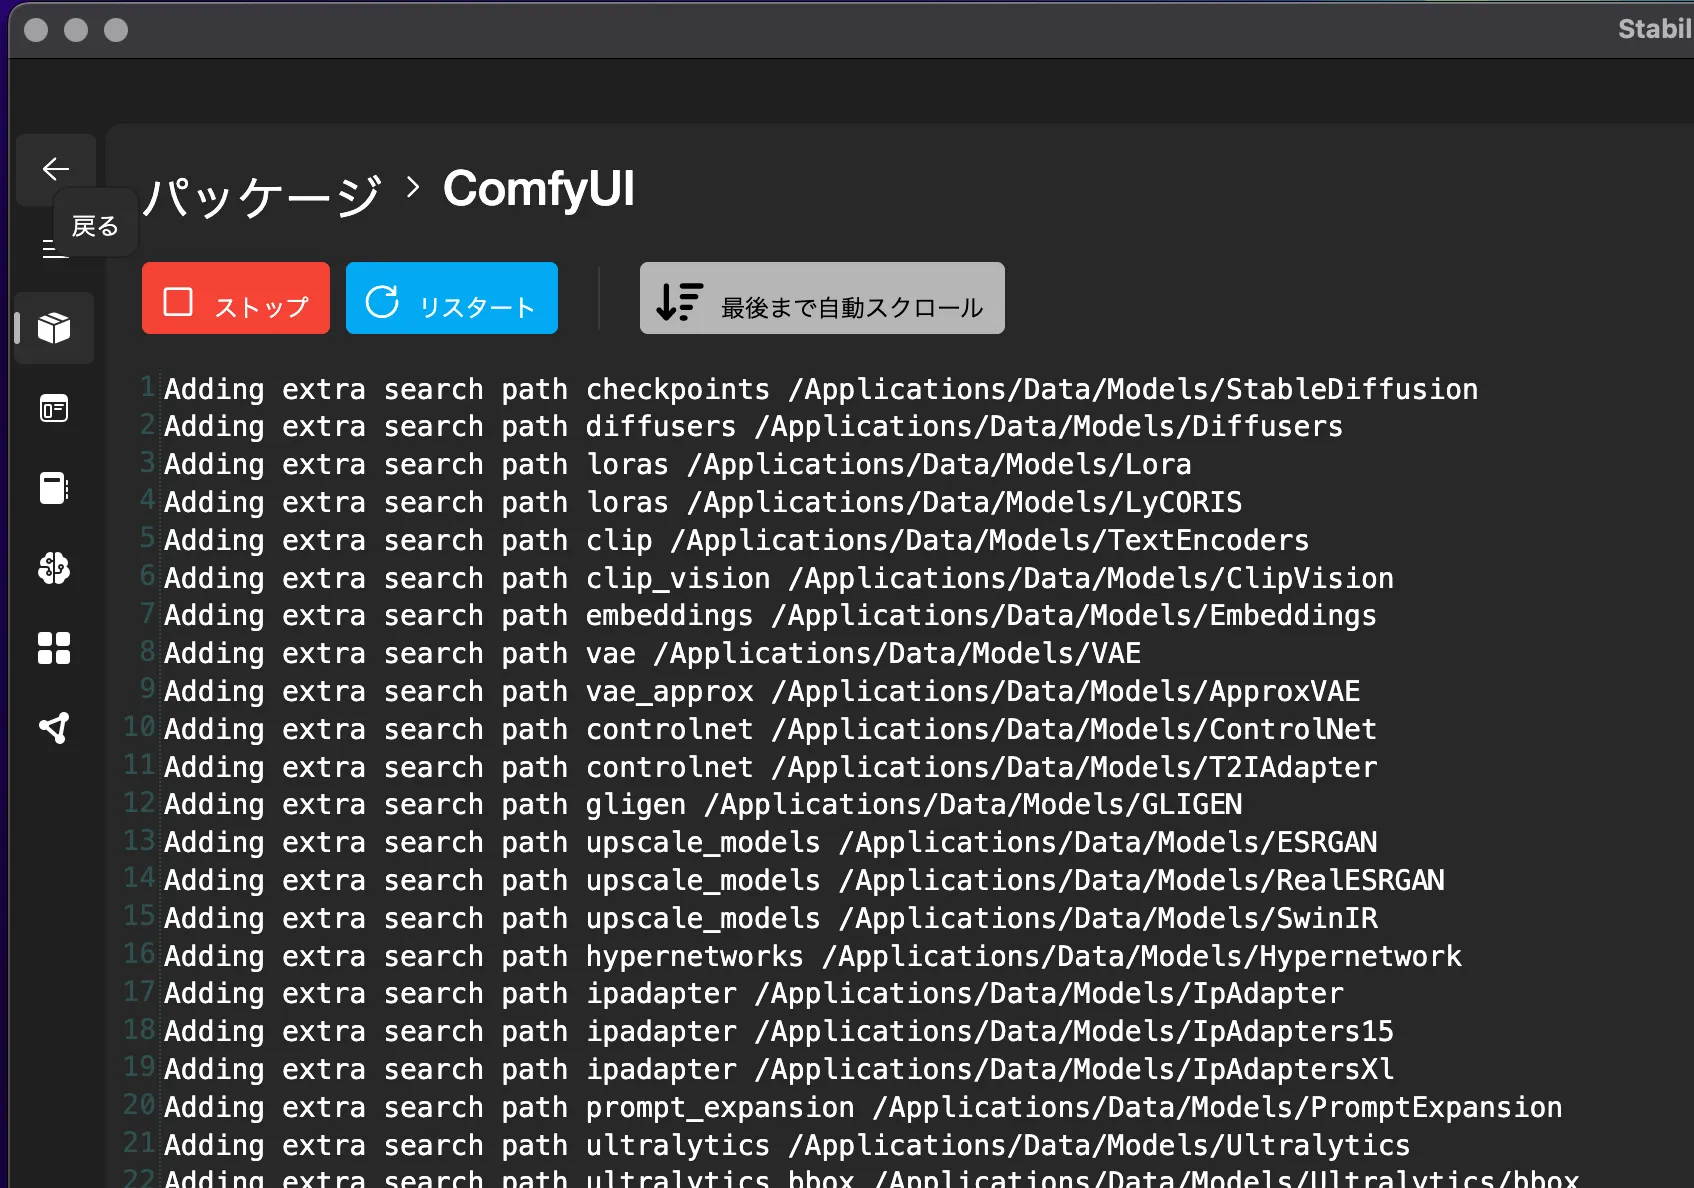Click log line ending in Models/ESRGAN

[771, 843]
